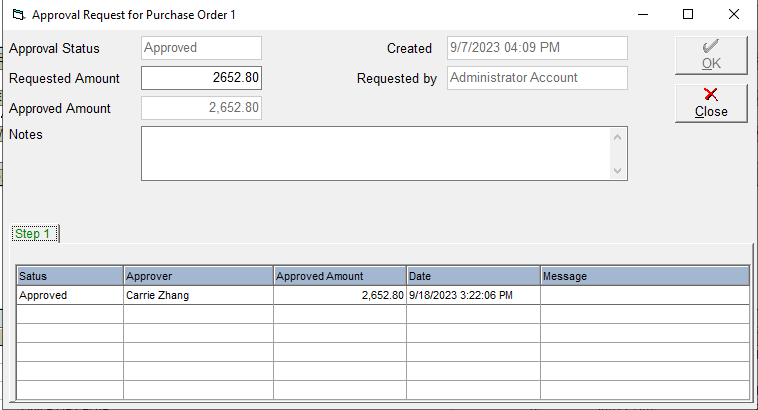This screenshot has height=410, width=758.
Task: Click the Approved Amount column header
Action: 339,276
